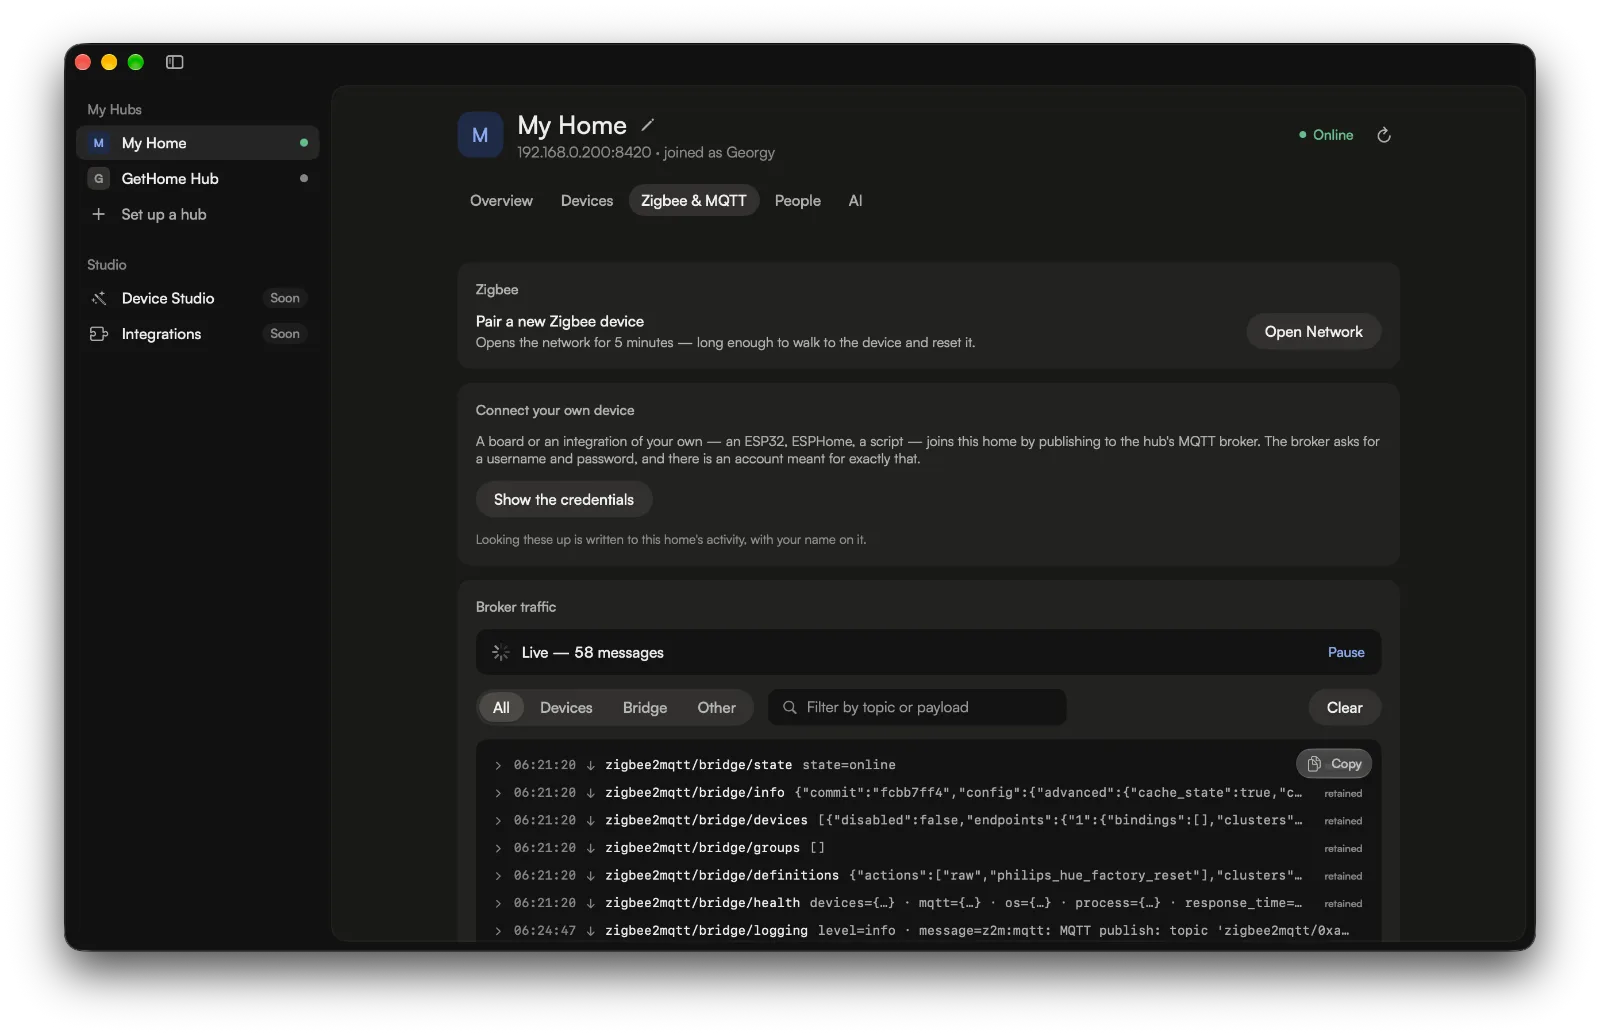Click the retained tag on bridge/groups row
Viewport: 1600px width, 1036px height.
(1343, 849)
